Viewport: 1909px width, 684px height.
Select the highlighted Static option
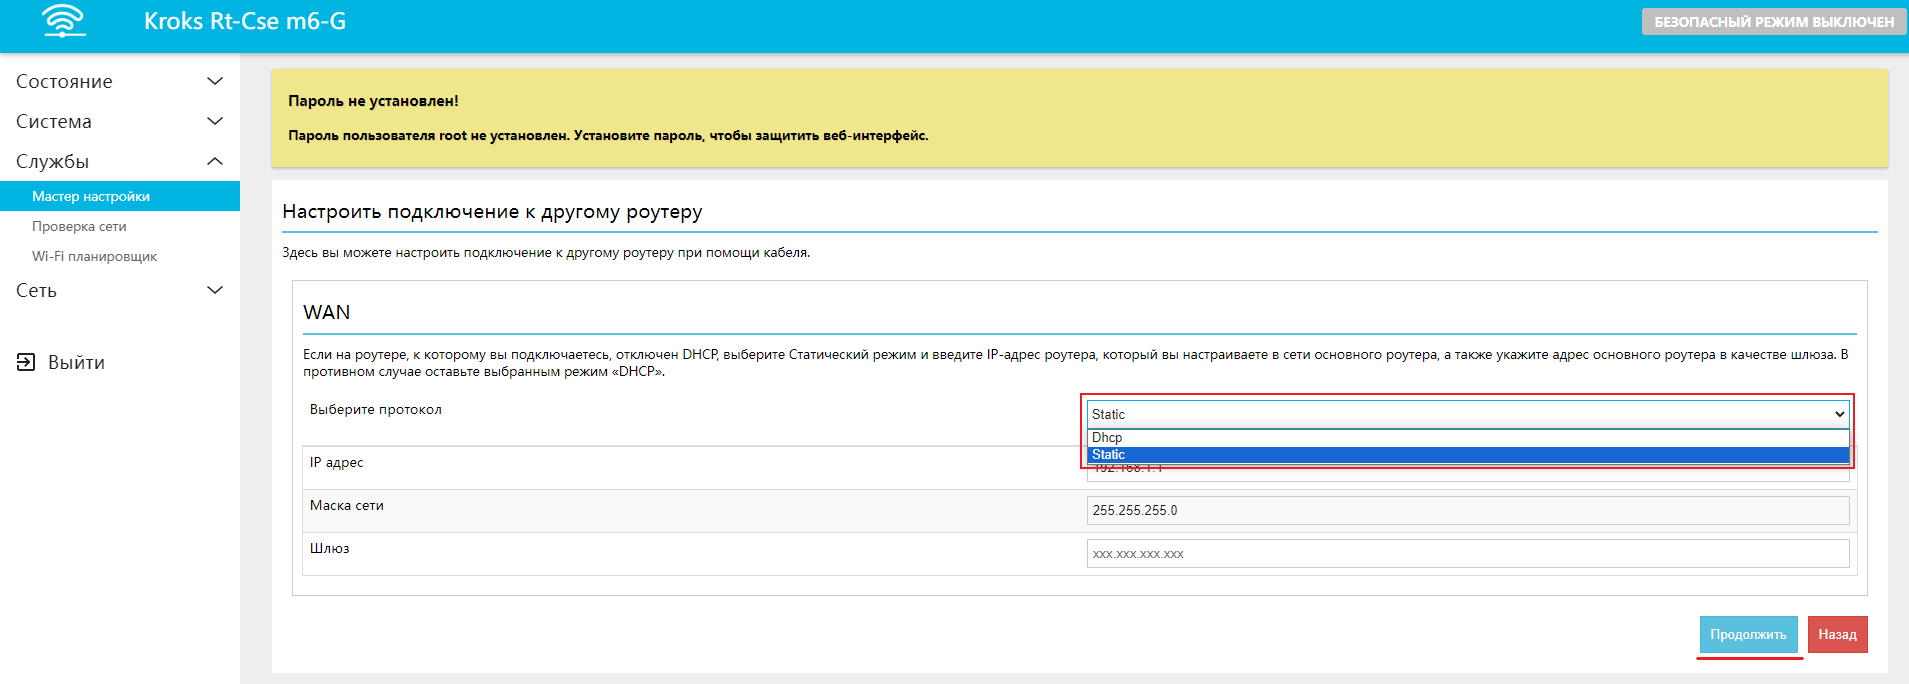click(1108, 455)
